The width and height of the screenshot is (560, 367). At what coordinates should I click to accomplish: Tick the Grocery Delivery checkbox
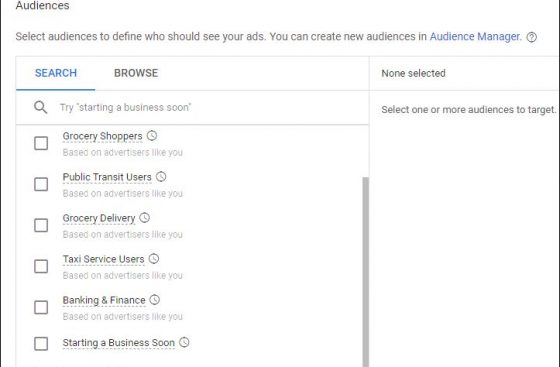[x=41, y=225]
